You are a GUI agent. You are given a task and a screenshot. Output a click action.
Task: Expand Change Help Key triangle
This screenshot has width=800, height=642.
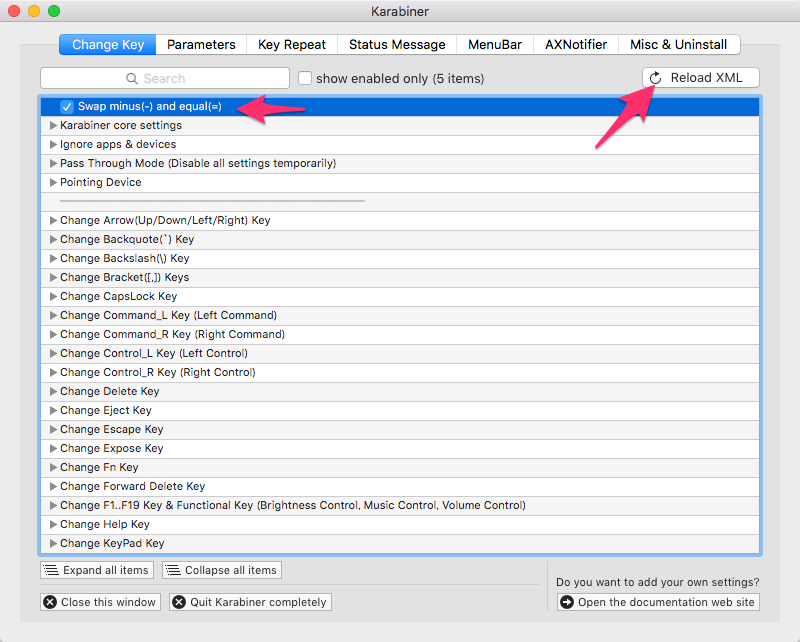(x=53, y=525)
